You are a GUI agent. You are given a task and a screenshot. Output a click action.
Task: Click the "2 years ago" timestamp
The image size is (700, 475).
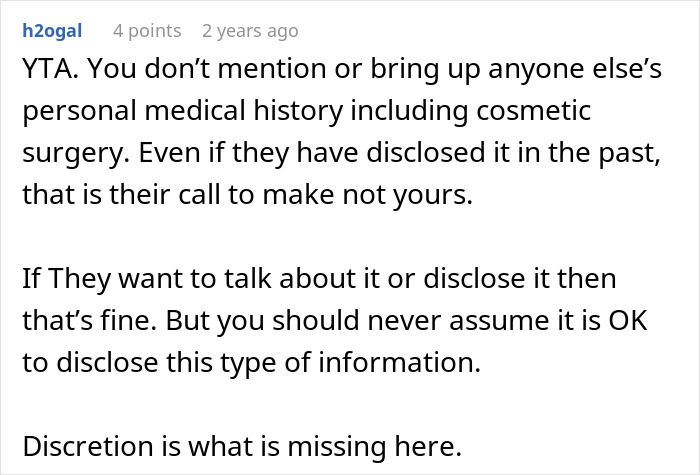250,31
